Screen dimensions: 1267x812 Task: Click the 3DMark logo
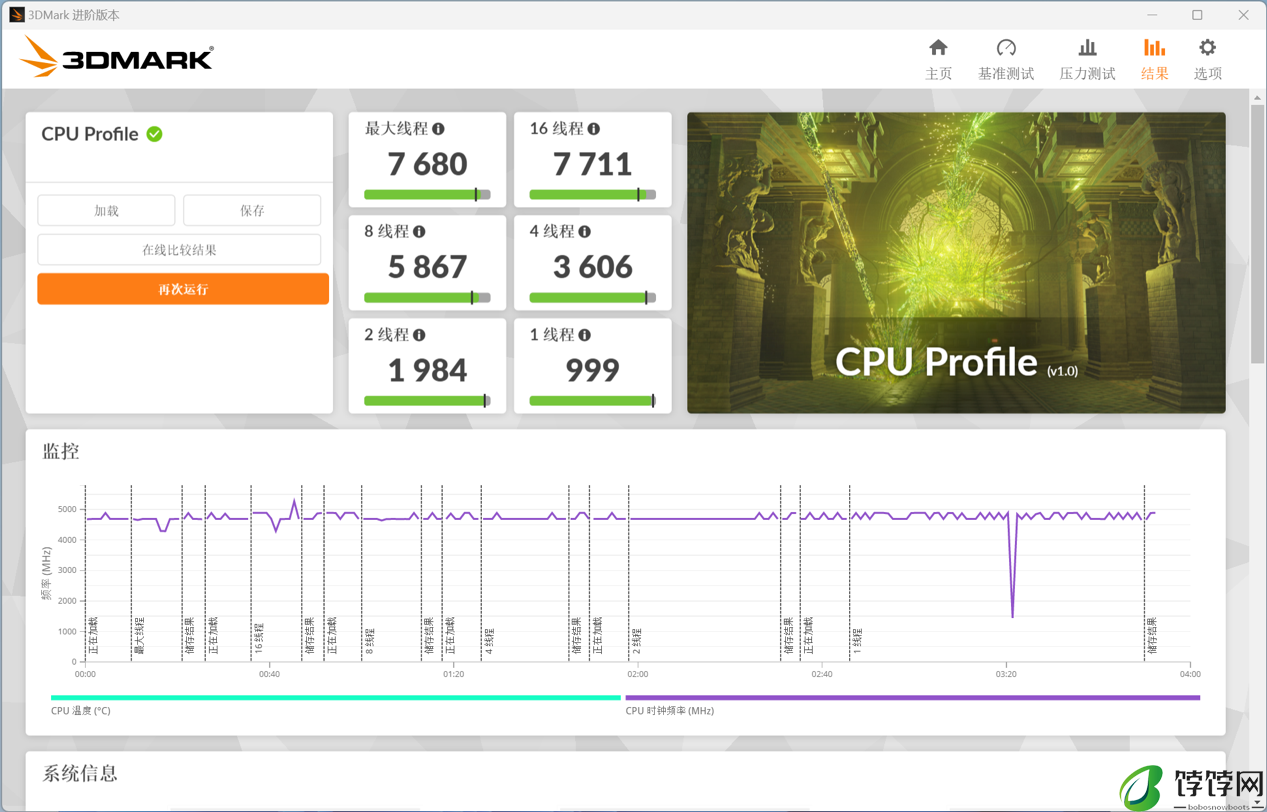coord(117,57)
